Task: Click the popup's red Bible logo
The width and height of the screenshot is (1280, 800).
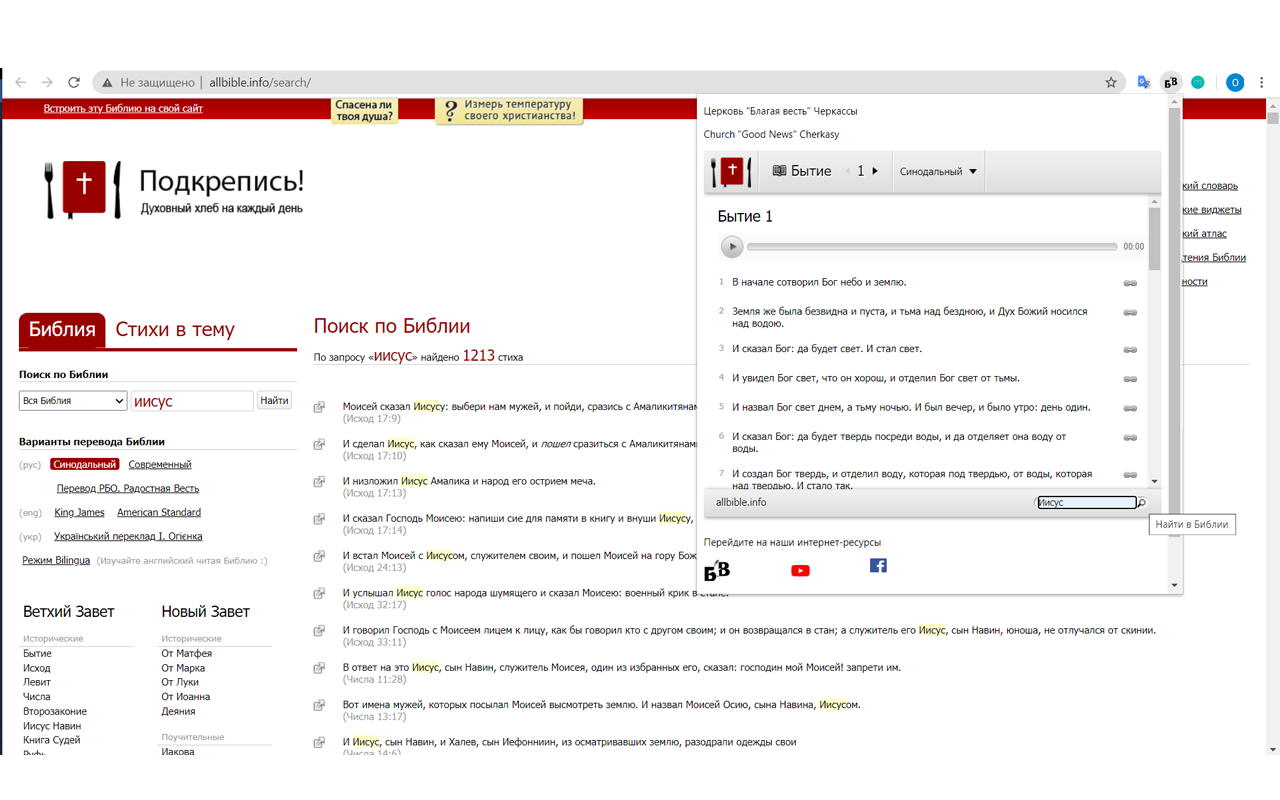Action: 731,171
